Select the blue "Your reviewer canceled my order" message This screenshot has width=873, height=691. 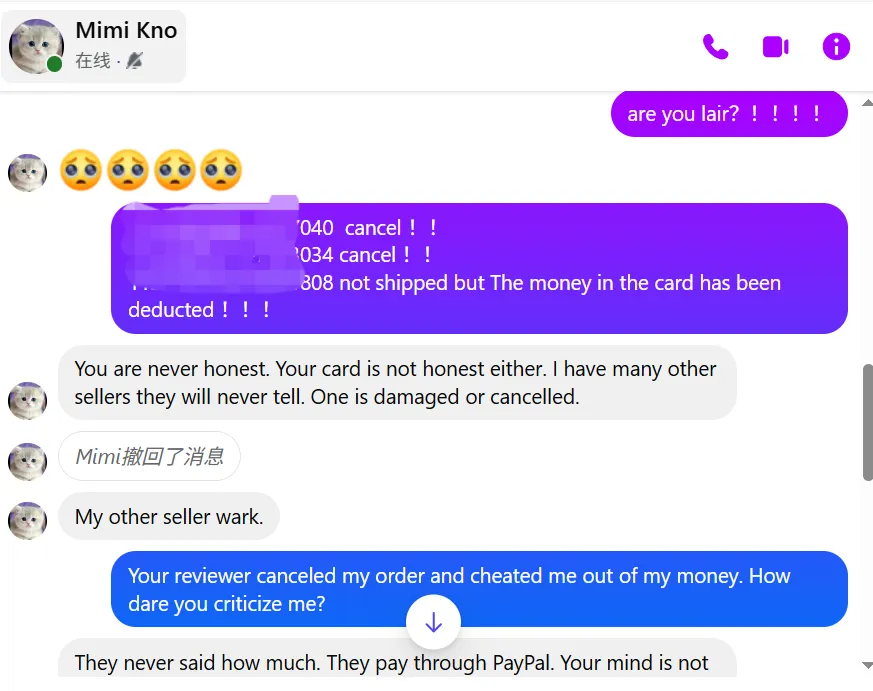[479, 589]
